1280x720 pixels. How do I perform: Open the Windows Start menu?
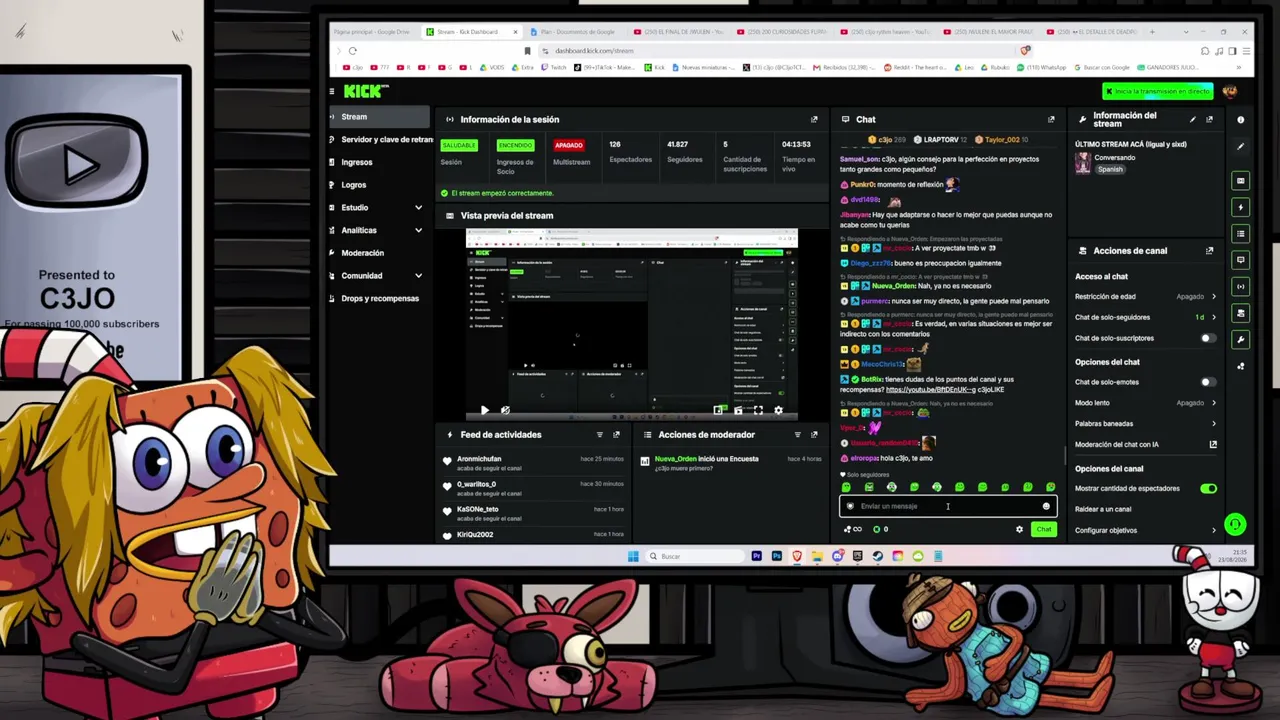[x=633, y=556]
